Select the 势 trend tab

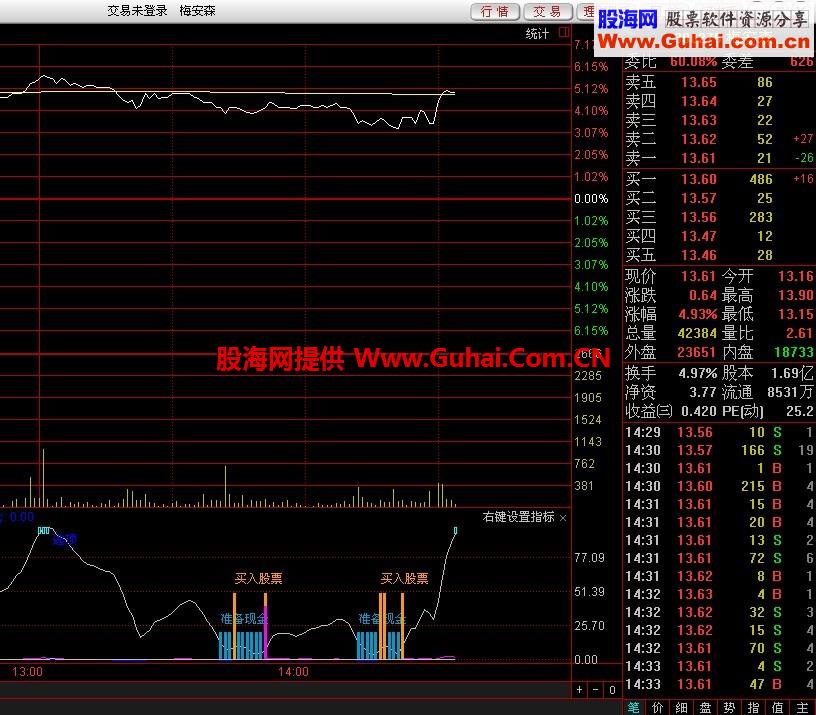(729, 707)
